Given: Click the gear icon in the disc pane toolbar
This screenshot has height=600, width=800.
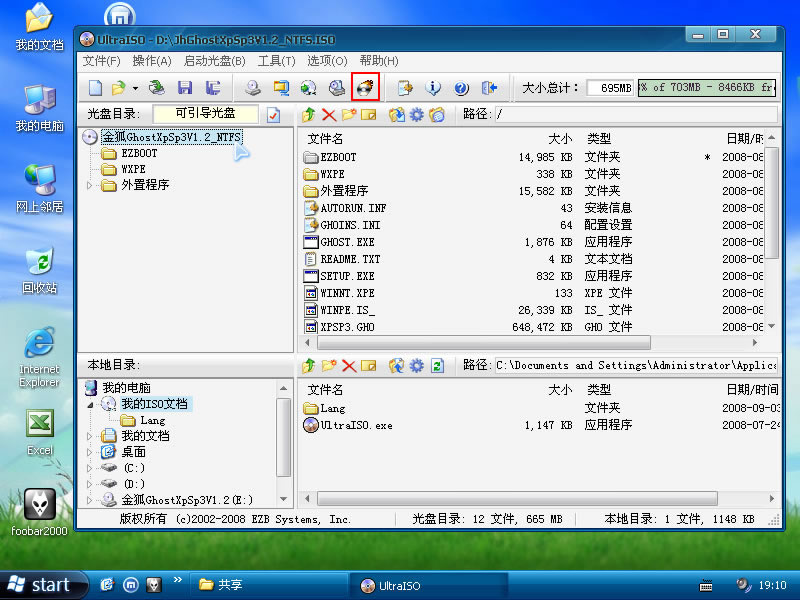Looking at the screenshot, I should click(x=417, y=114).
